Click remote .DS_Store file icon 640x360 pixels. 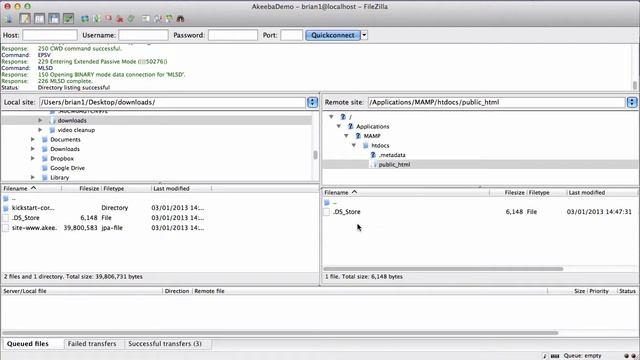click(327, 212)
